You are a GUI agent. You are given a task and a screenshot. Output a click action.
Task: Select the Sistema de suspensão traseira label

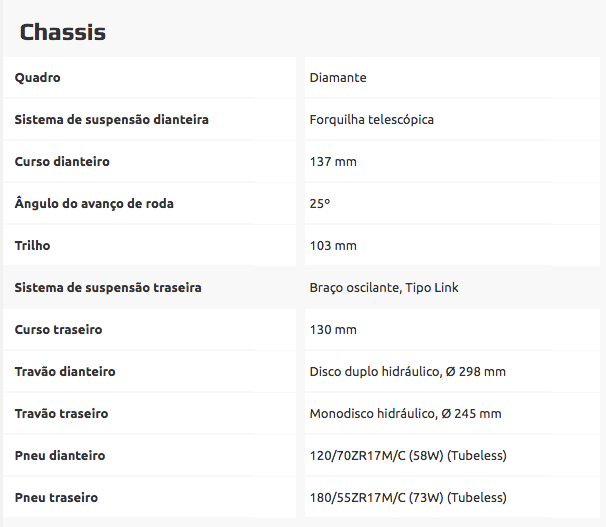click(108, 287)
